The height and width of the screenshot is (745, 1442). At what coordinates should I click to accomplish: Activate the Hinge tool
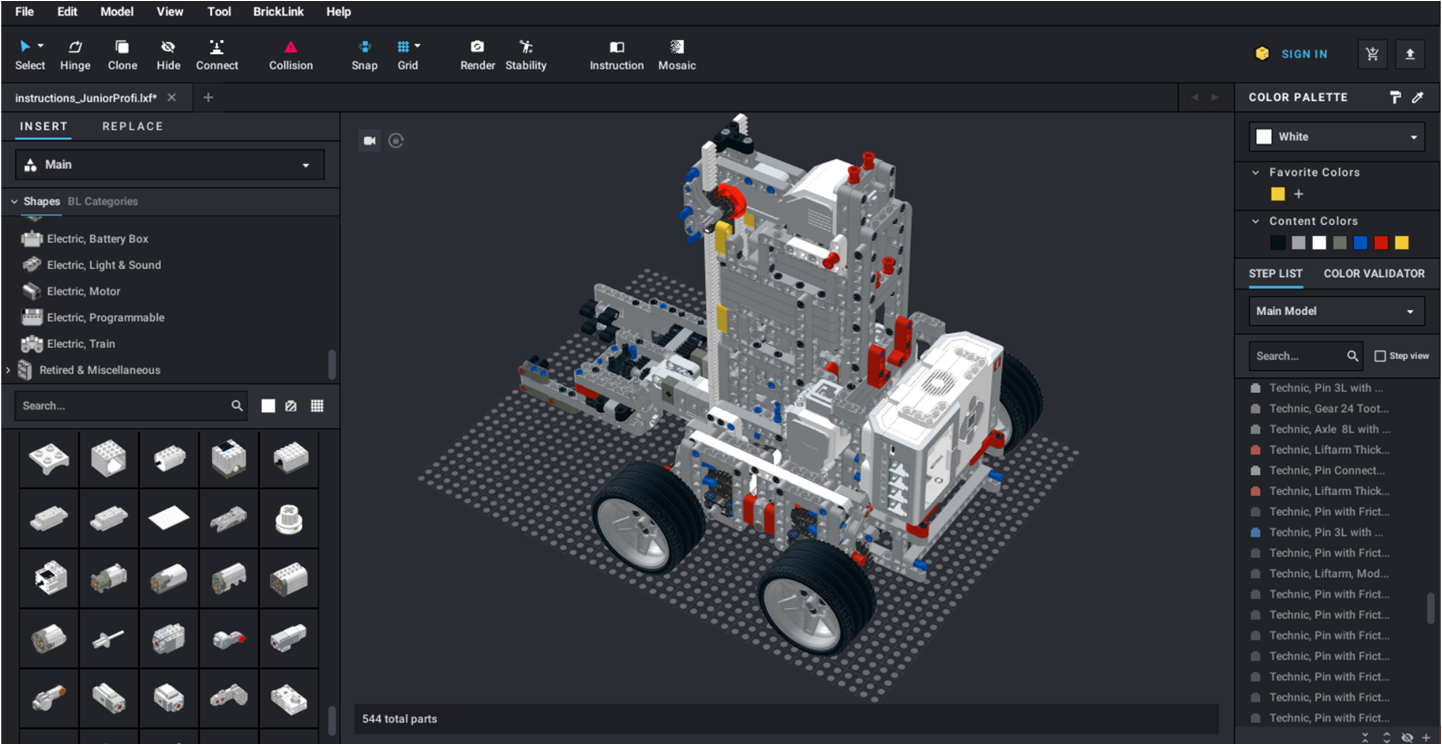click(75, 55)
